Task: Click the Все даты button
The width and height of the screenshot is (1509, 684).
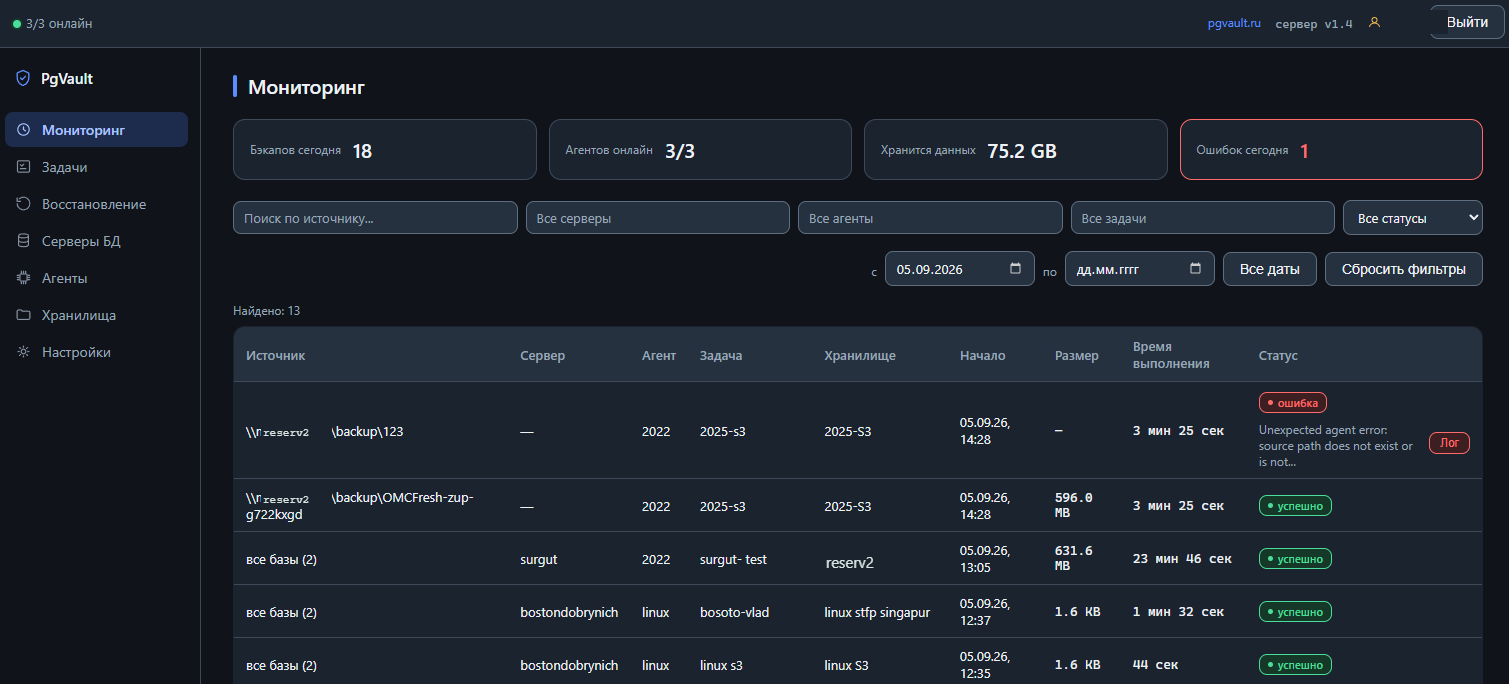Action: click(1270, 269)
